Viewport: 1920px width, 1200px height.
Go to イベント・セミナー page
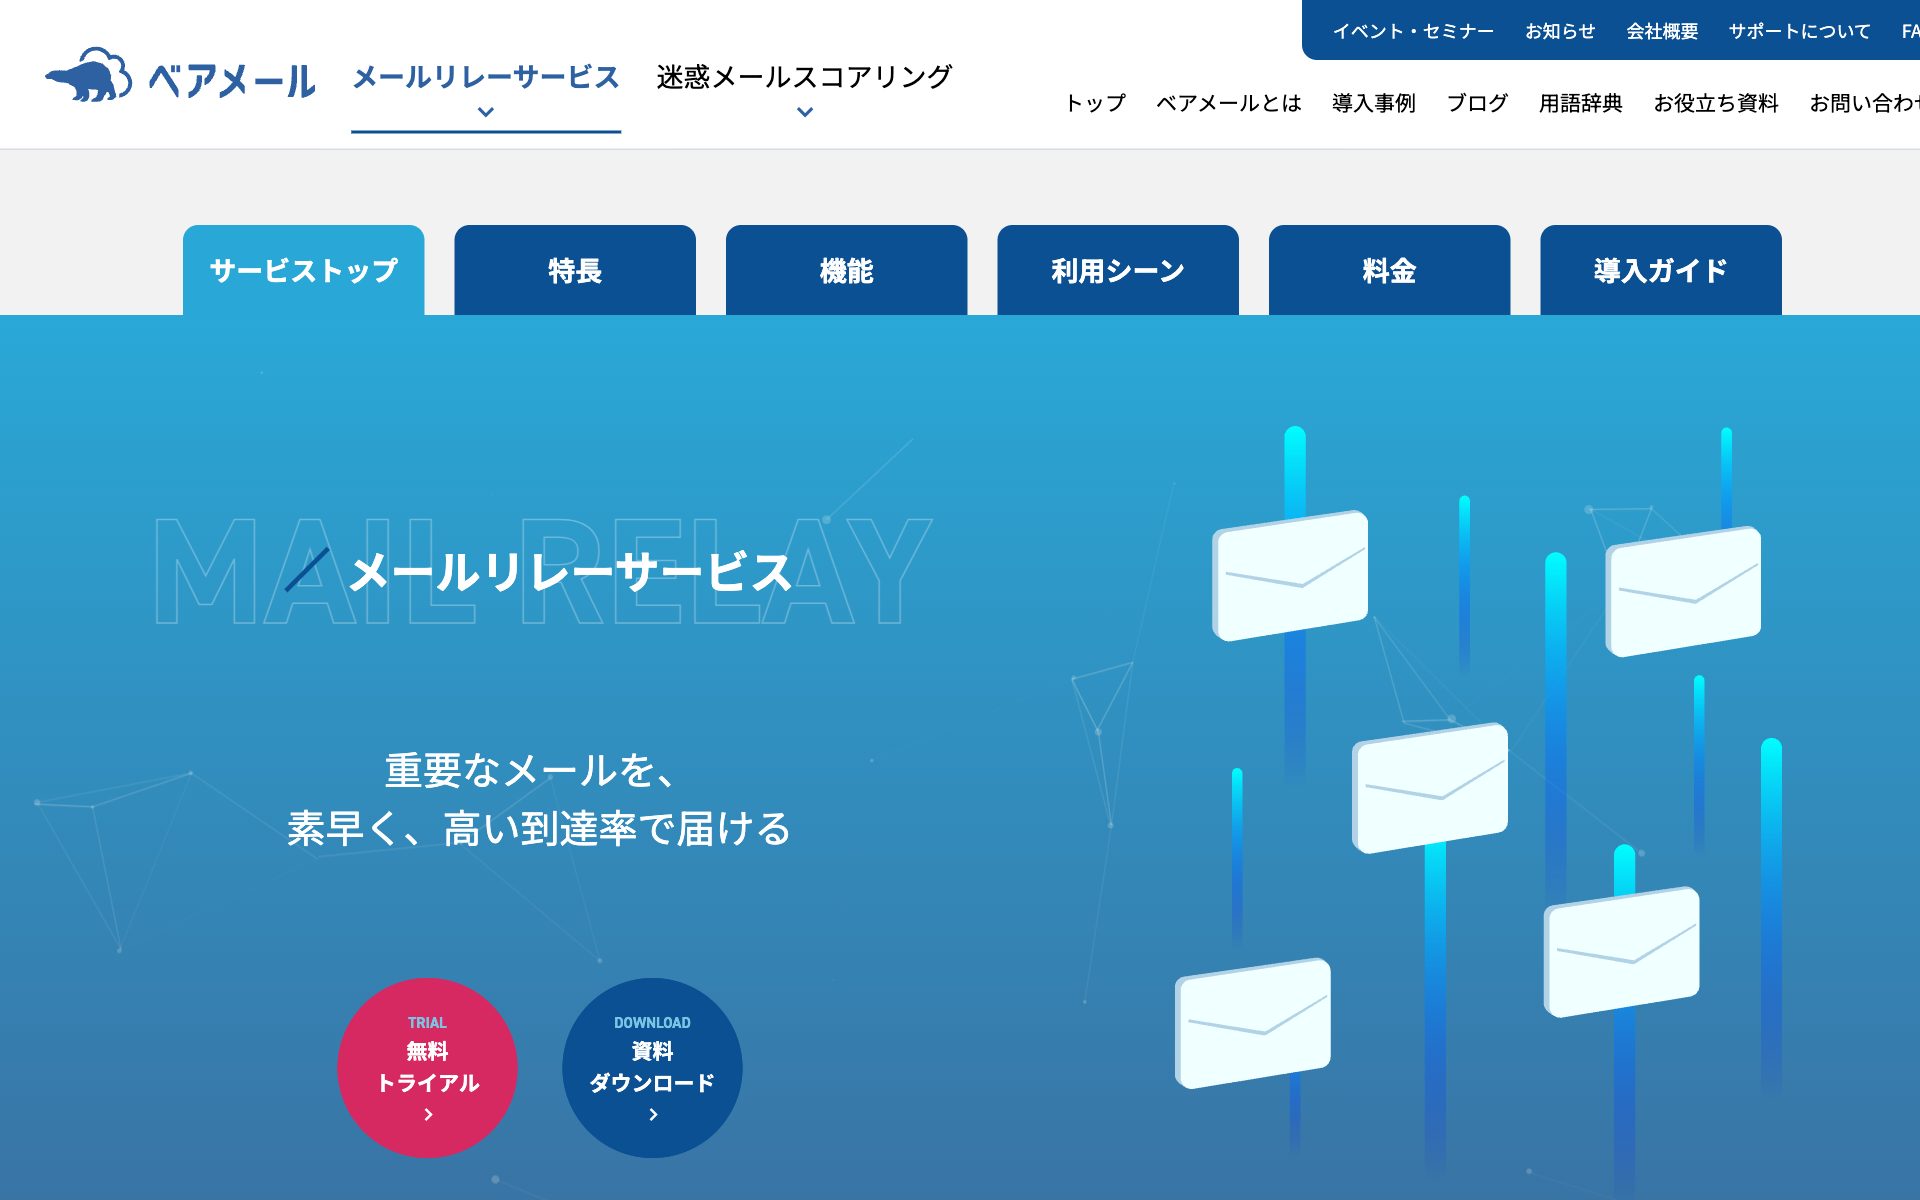(1413, 31)
